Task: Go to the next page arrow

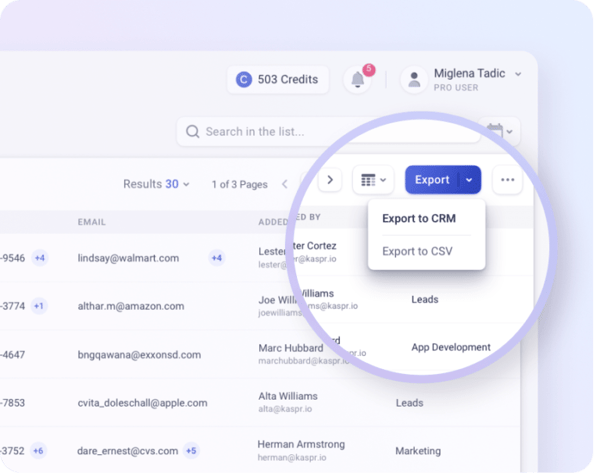Action: [330, 179]
